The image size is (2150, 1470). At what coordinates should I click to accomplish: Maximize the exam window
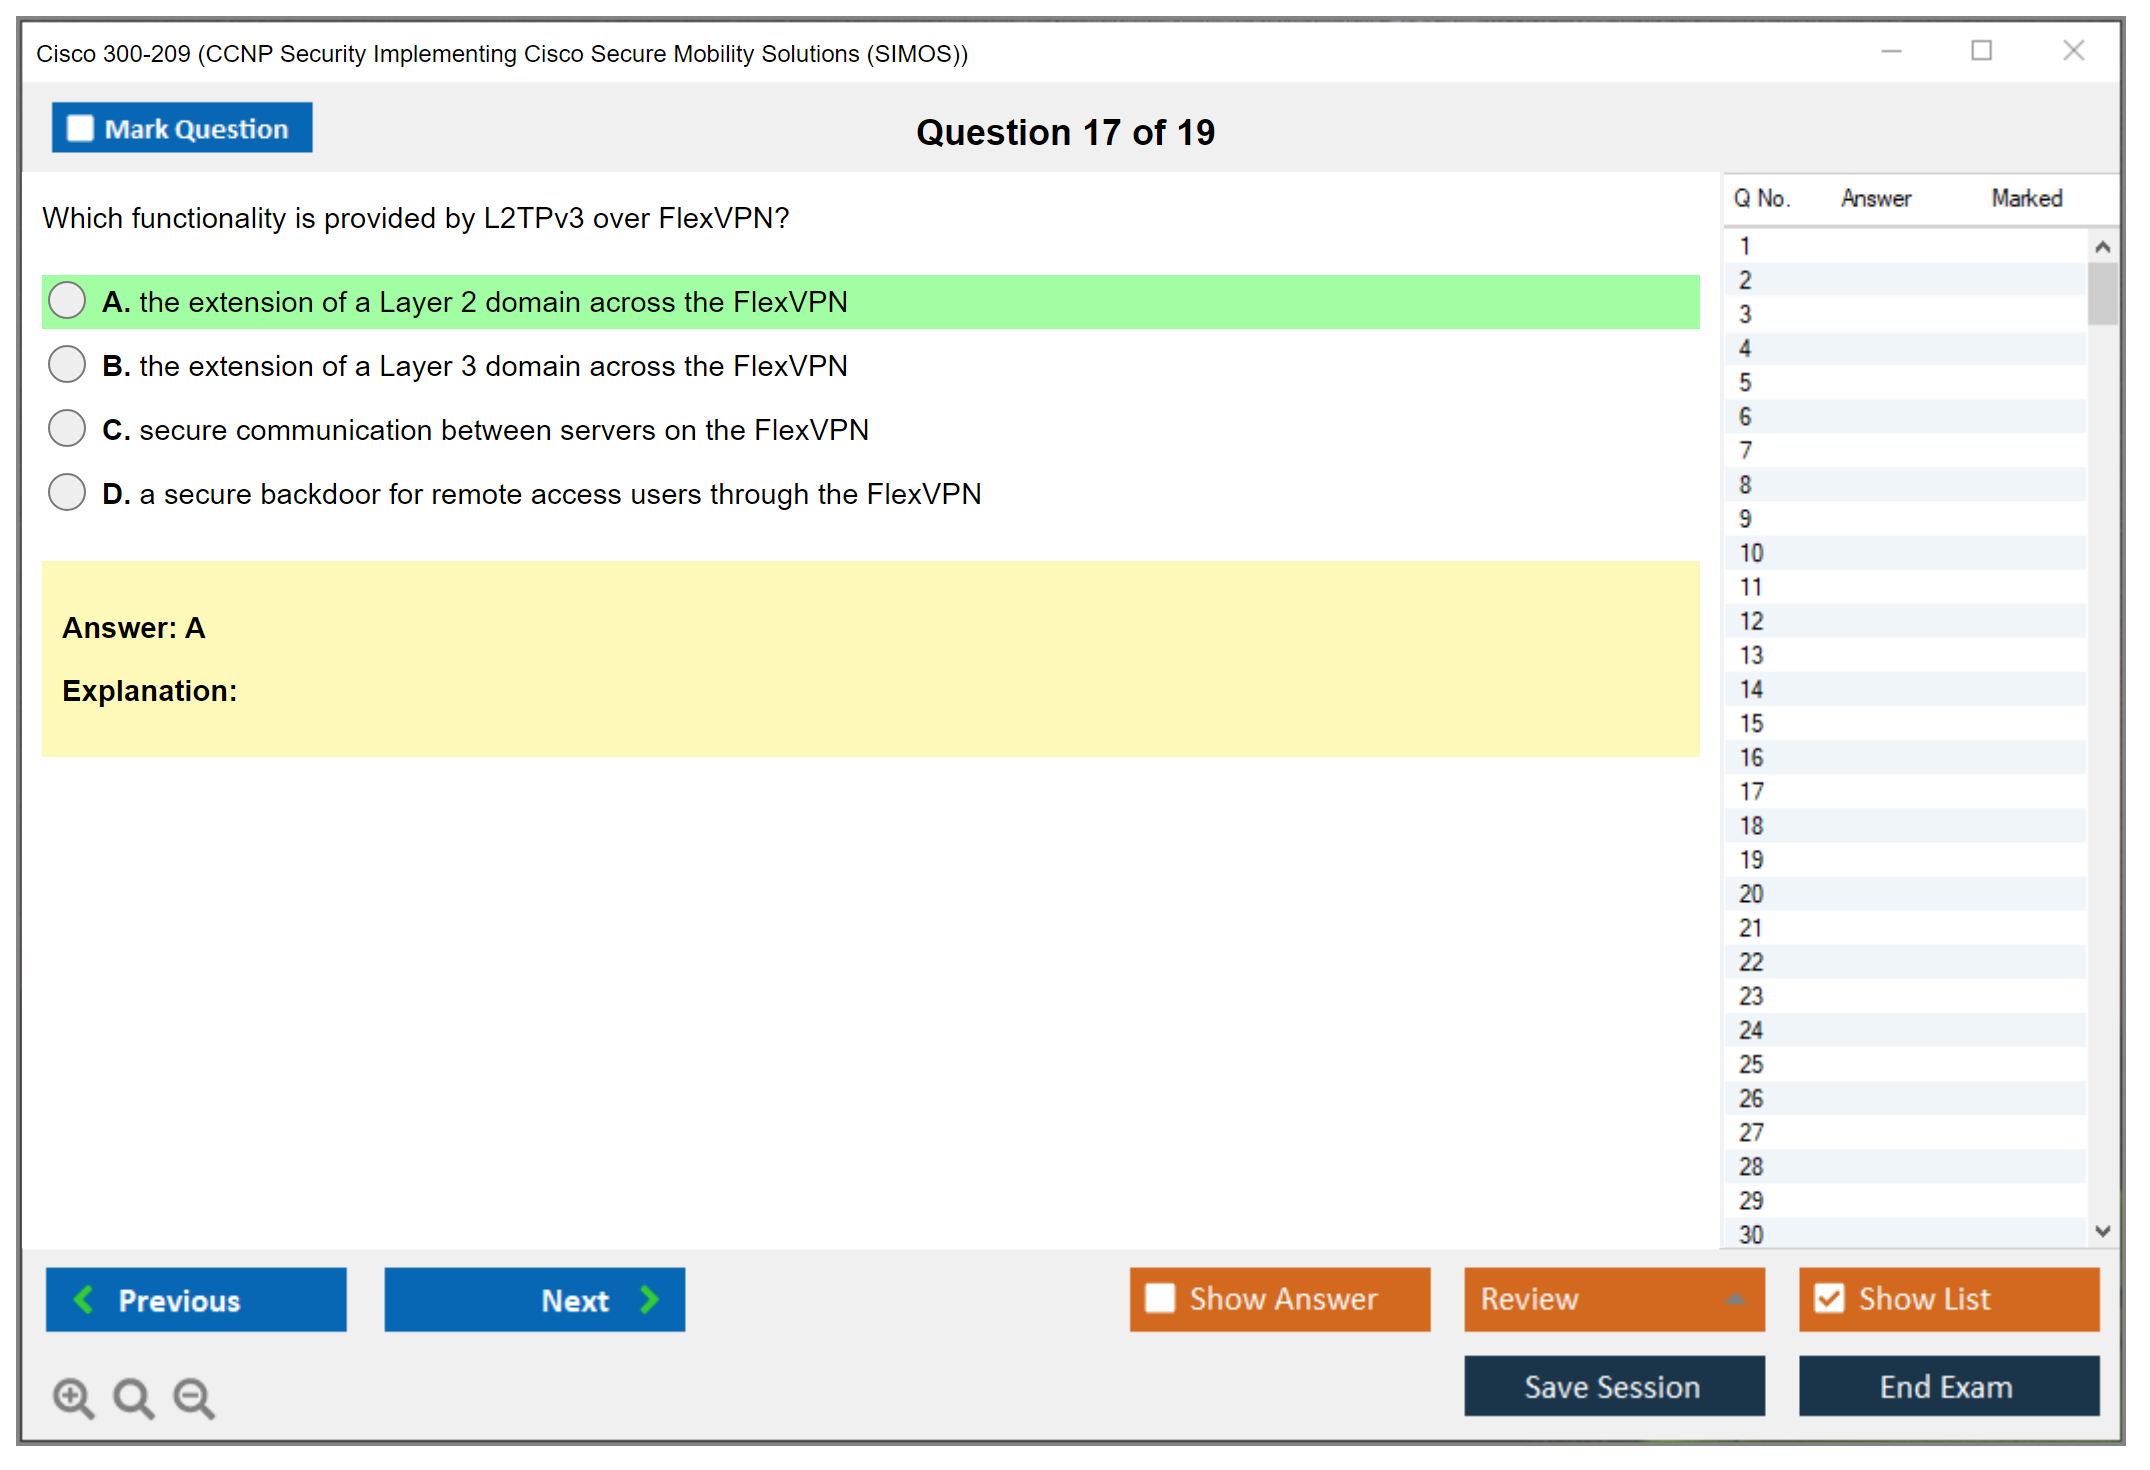coord(1981,51)
